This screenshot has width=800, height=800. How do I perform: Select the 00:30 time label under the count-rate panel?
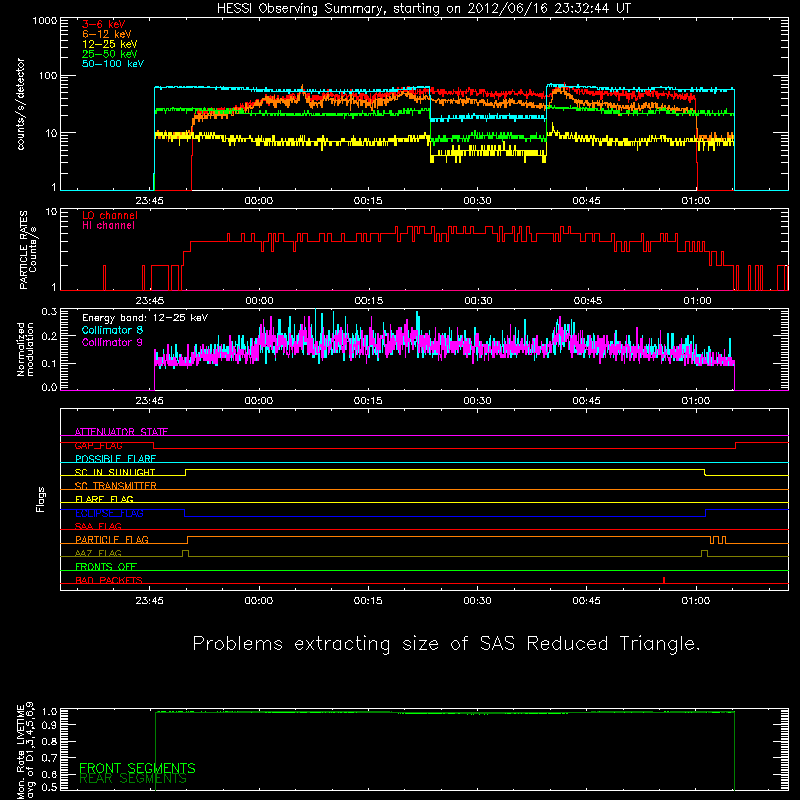(x=477, y=201)
